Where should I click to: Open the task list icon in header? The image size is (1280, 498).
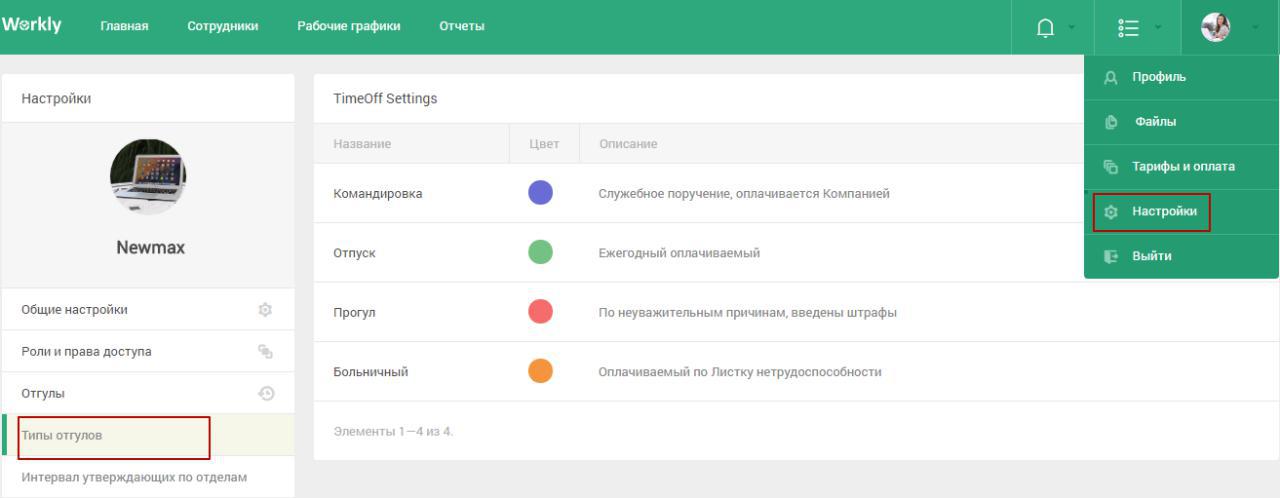coord(1131,26)
